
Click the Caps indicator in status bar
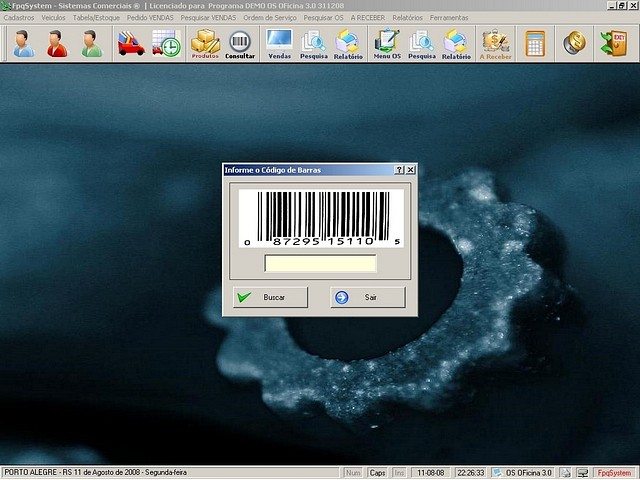377,473
